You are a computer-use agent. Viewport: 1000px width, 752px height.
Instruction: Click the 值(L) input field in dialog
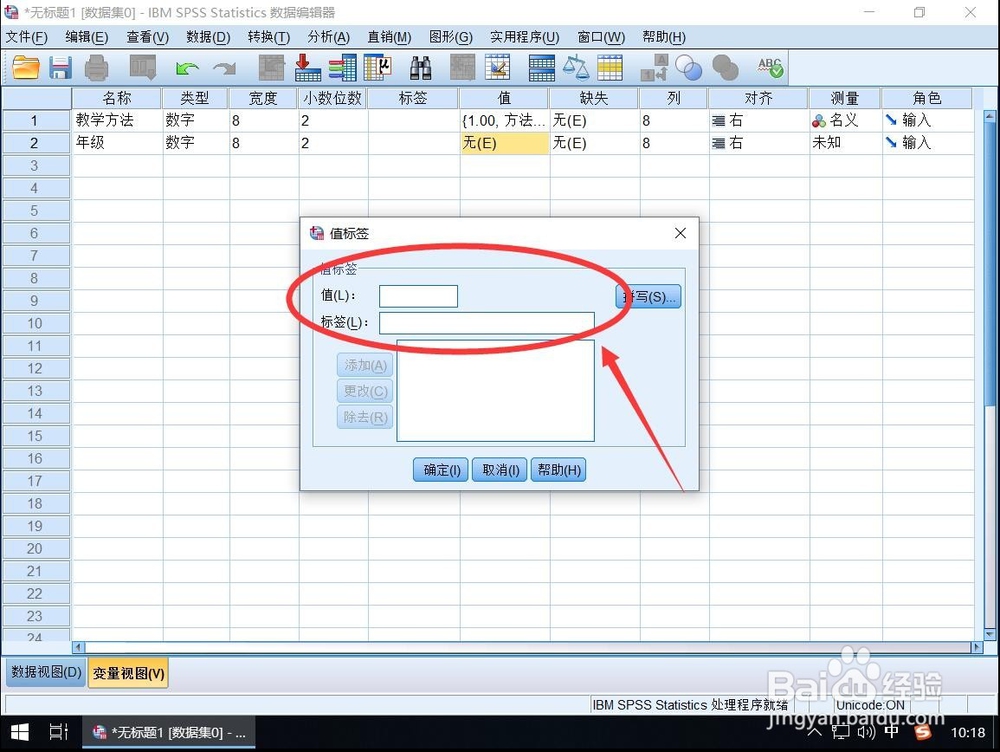418,296
